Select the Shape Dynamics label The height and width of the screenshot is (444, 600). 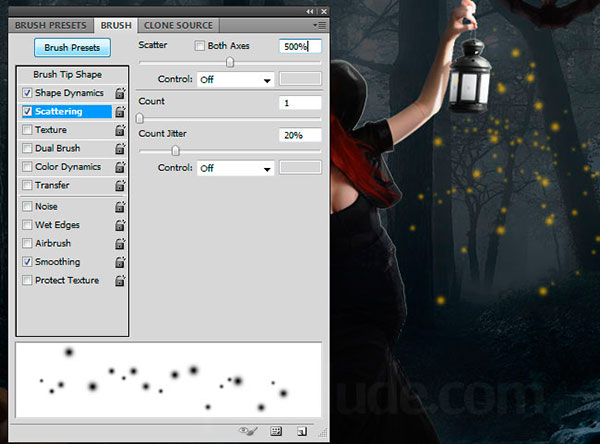click(69, 93)
